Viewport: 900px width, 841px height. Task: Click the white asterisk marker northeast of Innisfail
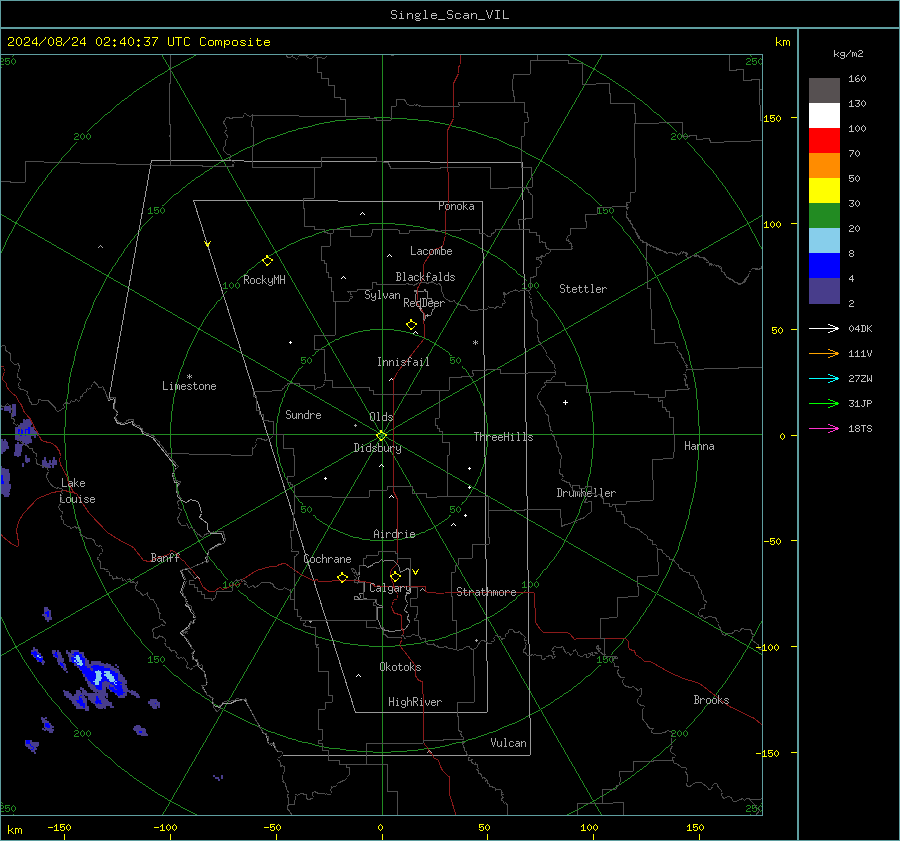tap(475, 343)
